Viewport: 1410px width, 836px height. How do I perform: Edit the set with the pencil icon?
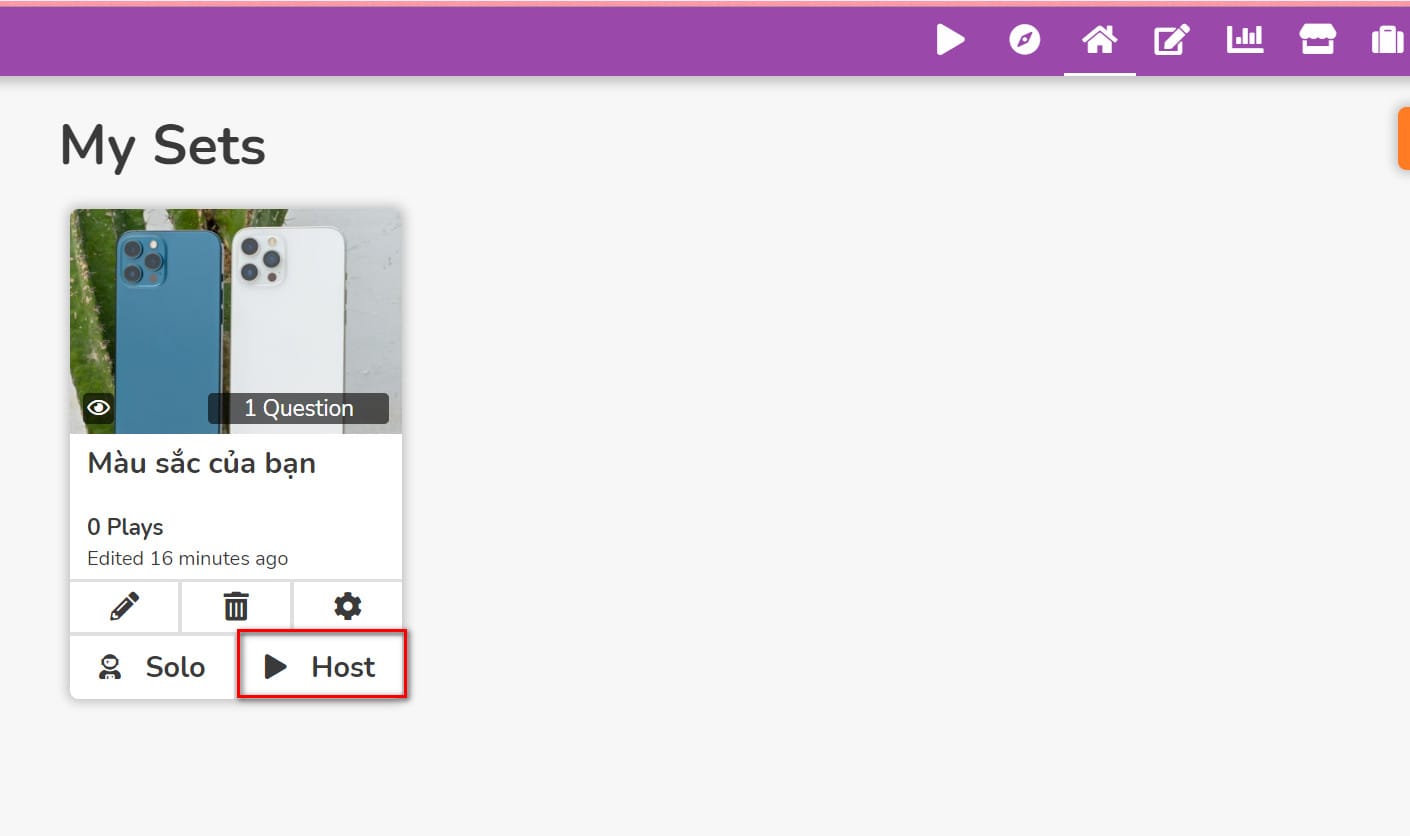[x=124, y=606]
